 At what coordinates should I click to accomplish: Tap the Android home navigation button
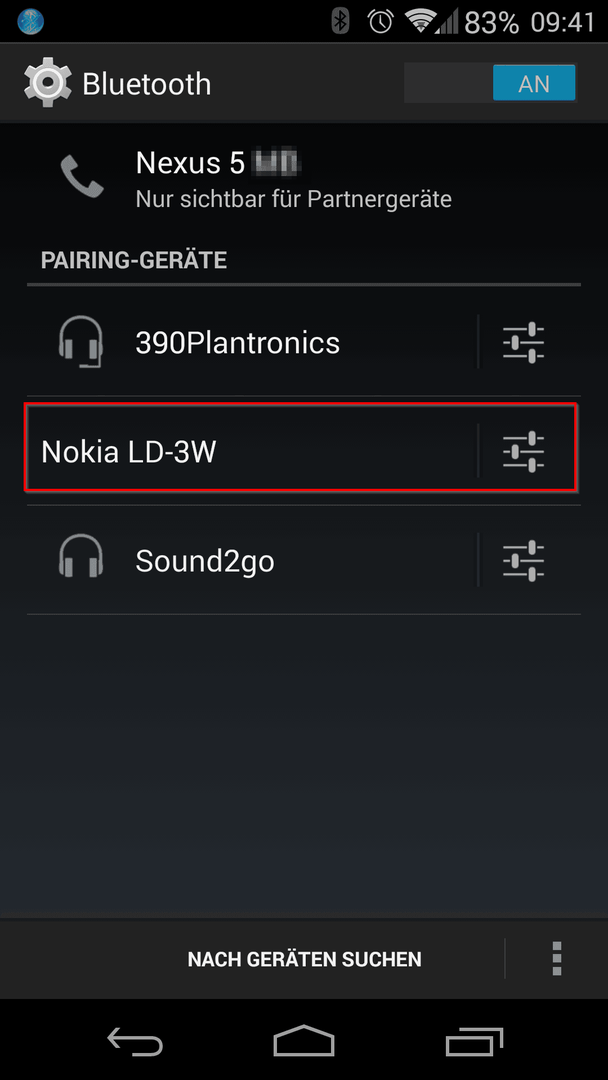click(x=304, y=1041)
